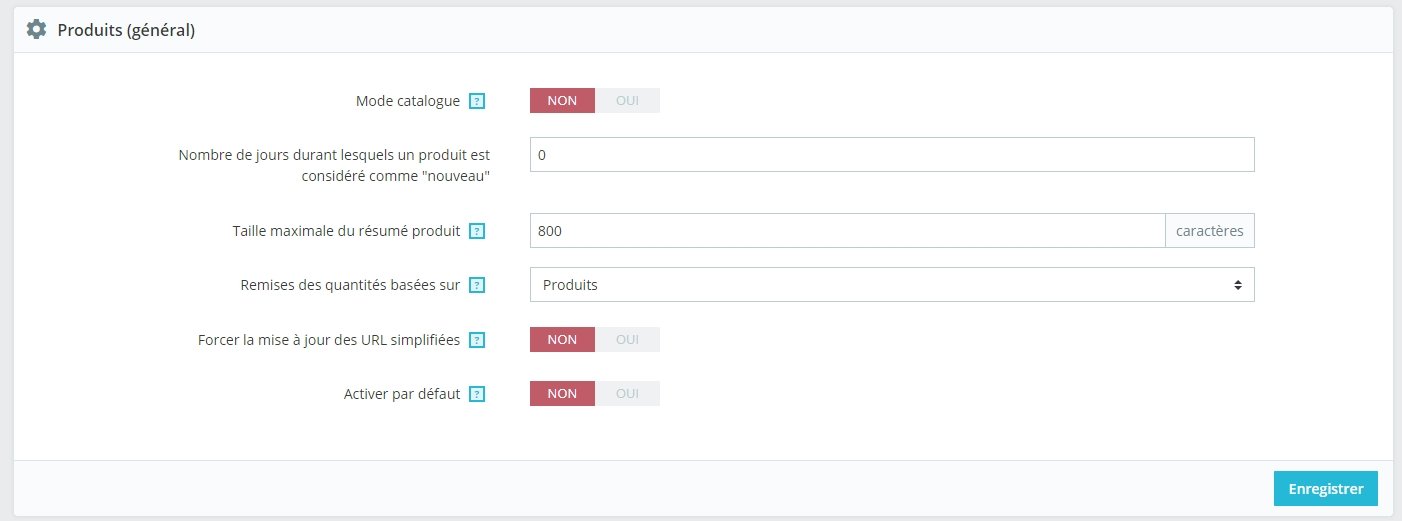This screenshot has width=1402, height=521.
Task: Focus the new product days field
Action: tap(892, 155)
